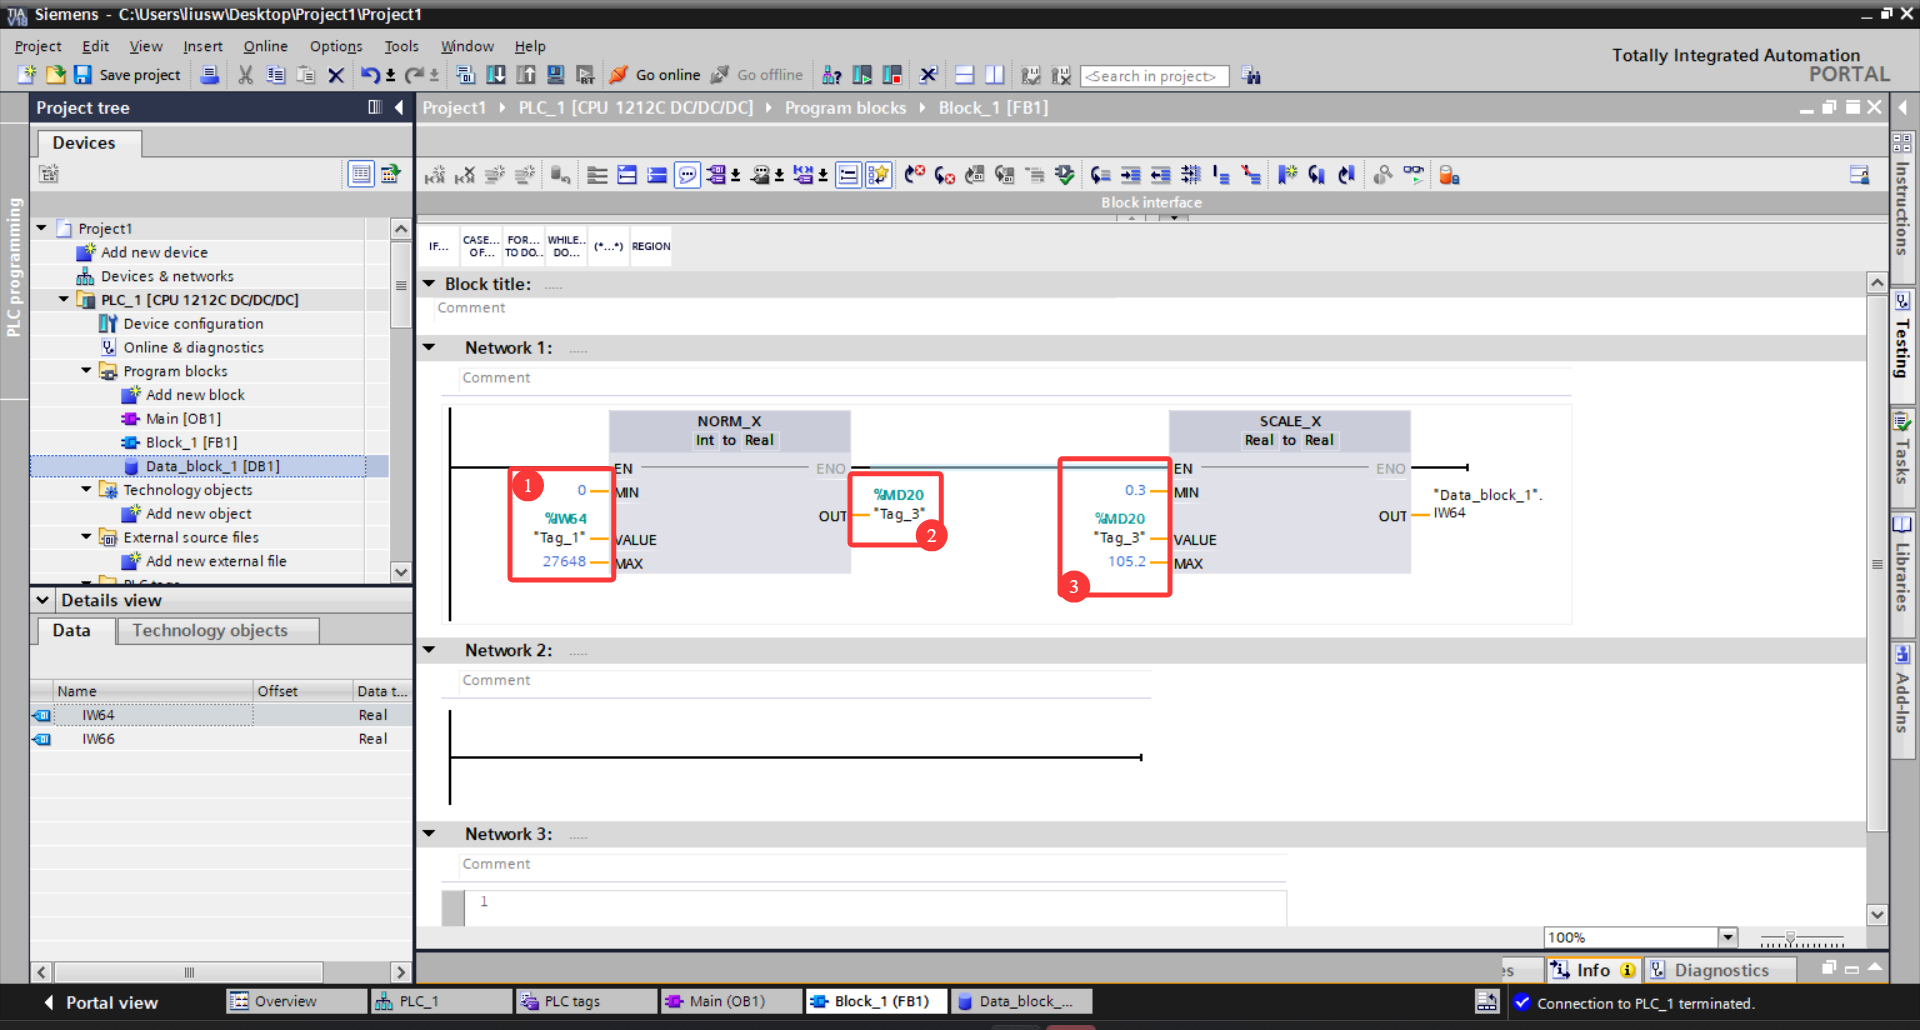
Task: Select Data_block_1 [DB1] tree item
Action: click(212, 466)
